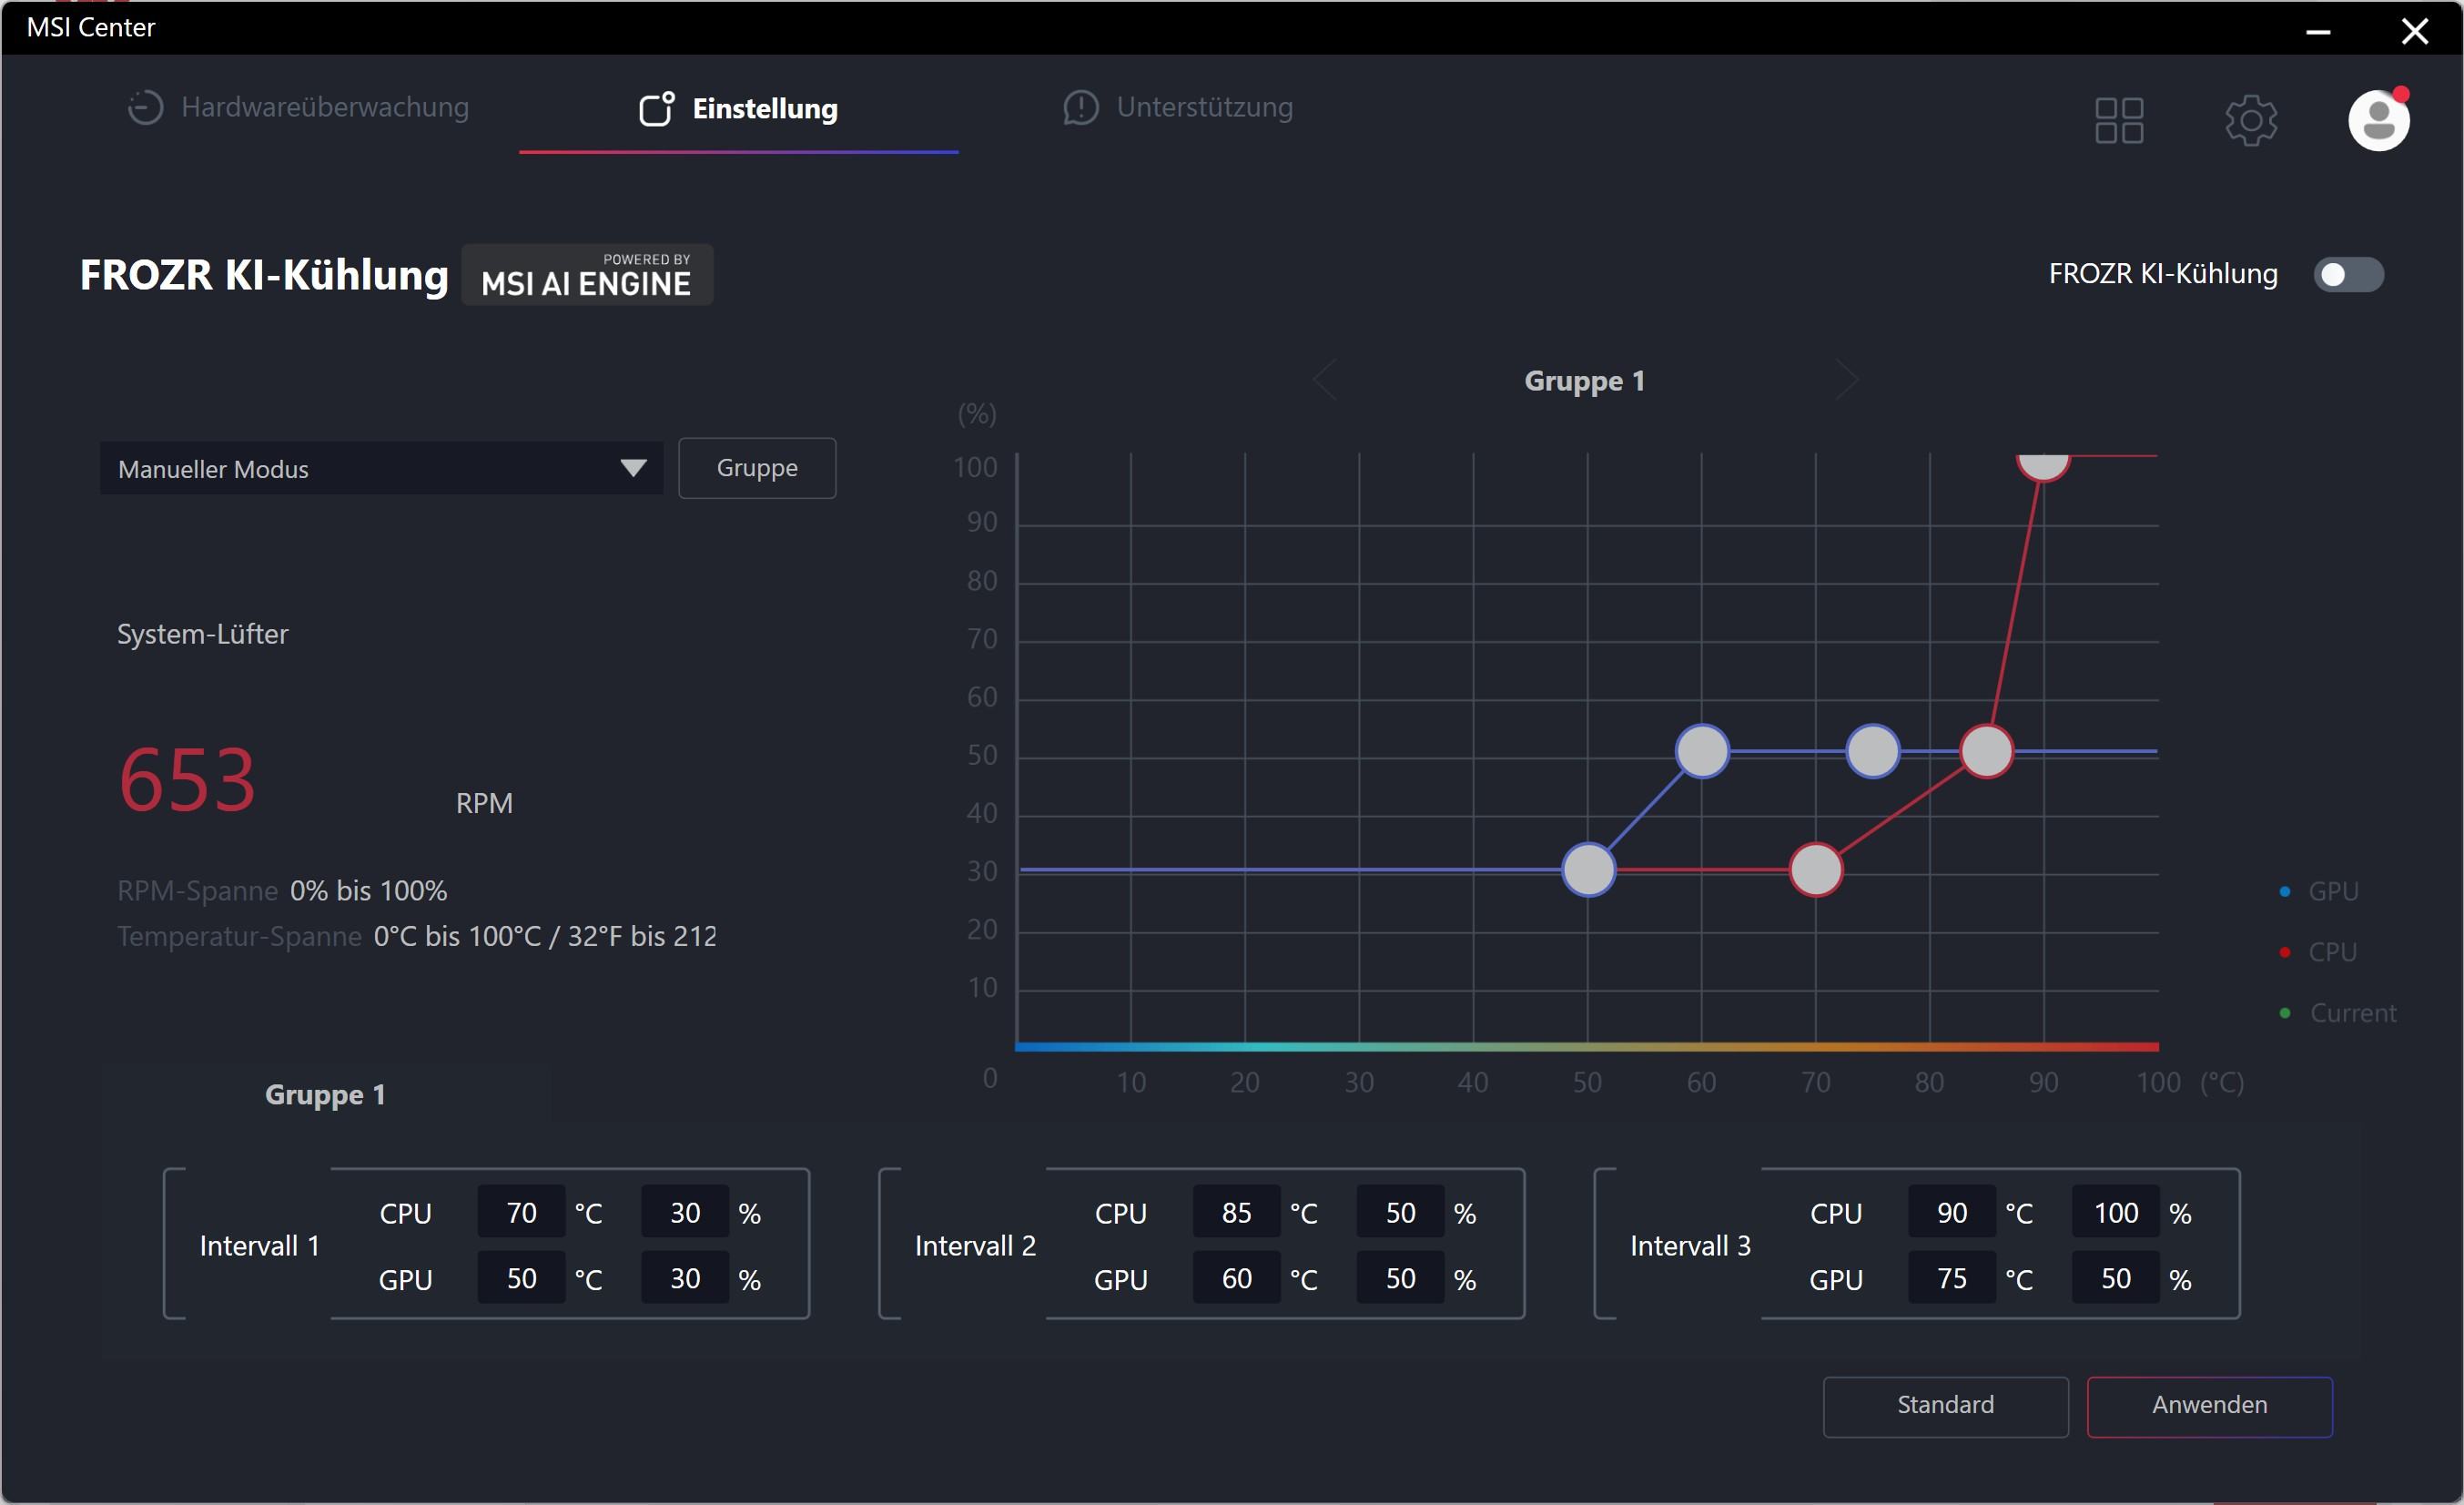This screenshot has height=1505, width=2464.
Task: Open the Unterstützung tab
Action: [1203, 108]
